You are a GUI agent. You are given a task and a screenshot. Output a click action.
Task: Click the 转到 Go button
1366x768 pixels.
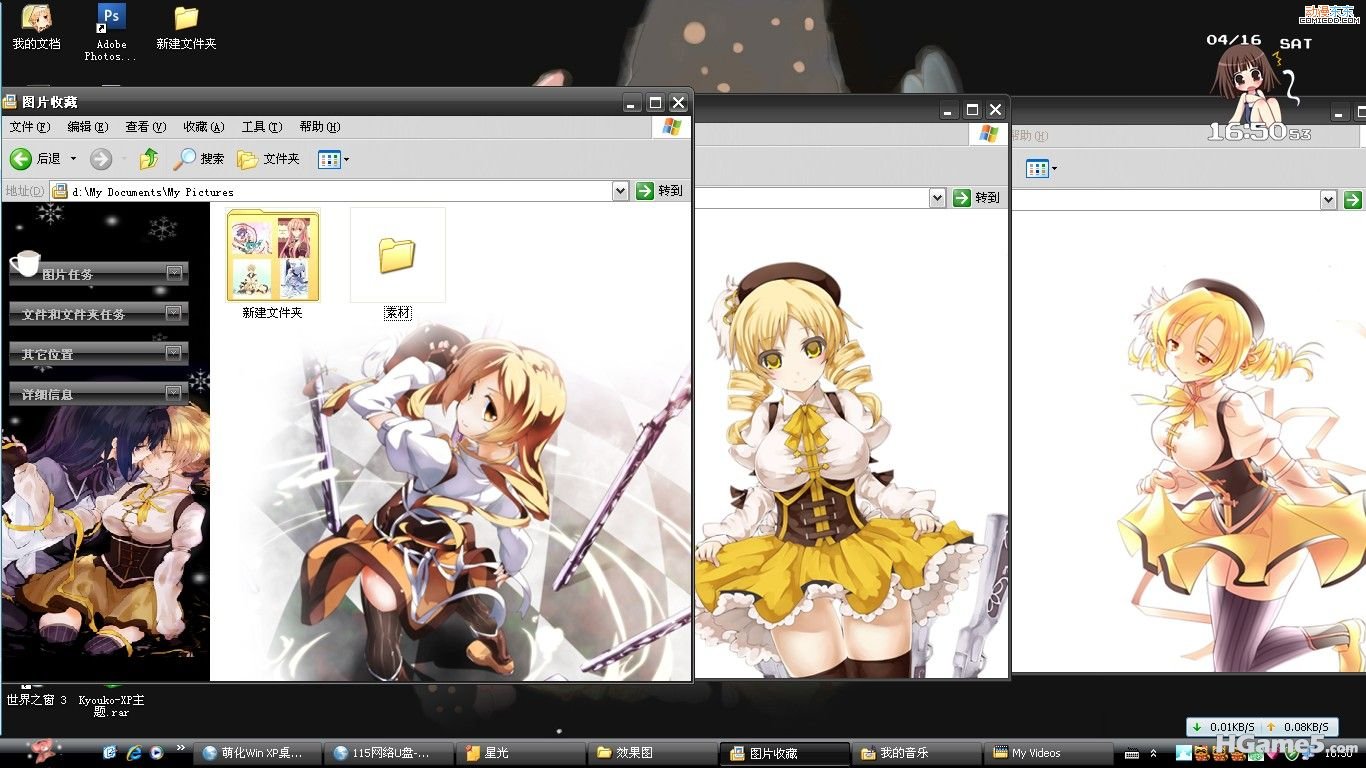pos(660,191)
